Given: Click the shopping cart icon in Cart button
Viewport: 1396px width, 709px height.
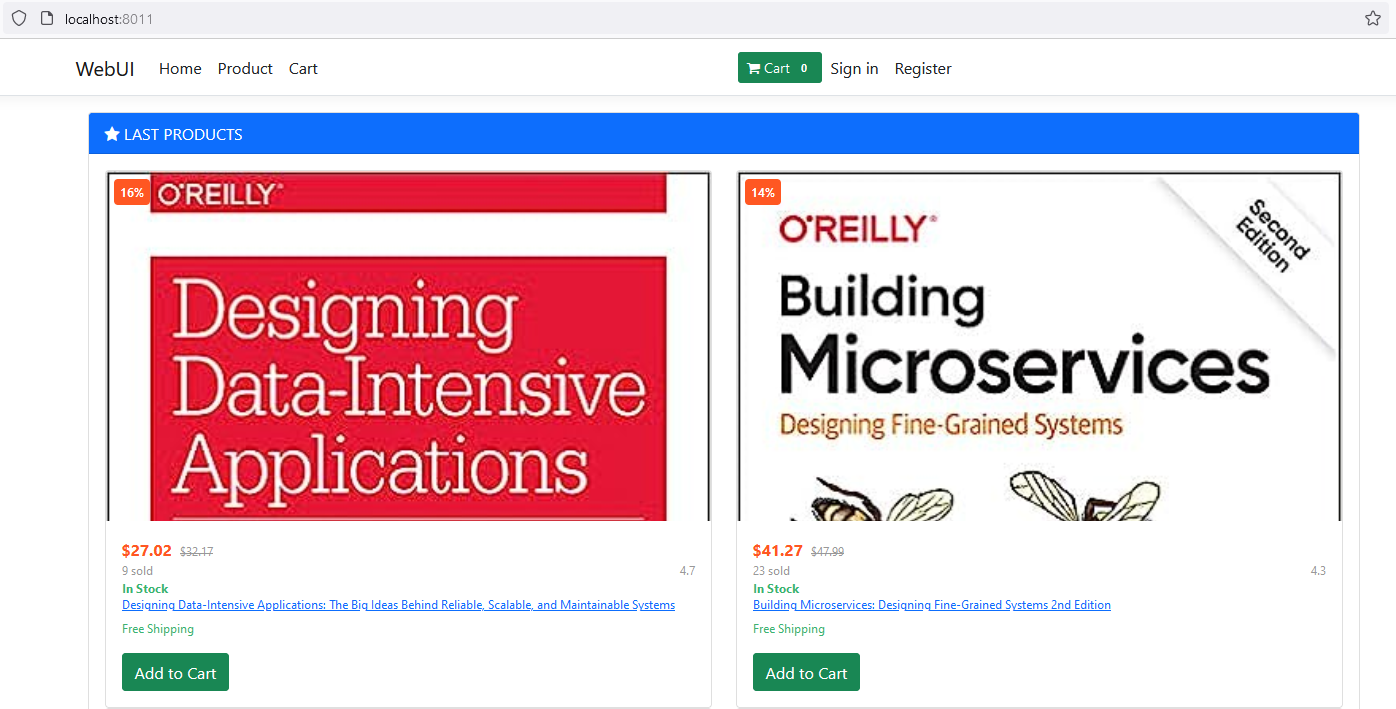Looking at the screenshot, I should click(754, 68).
